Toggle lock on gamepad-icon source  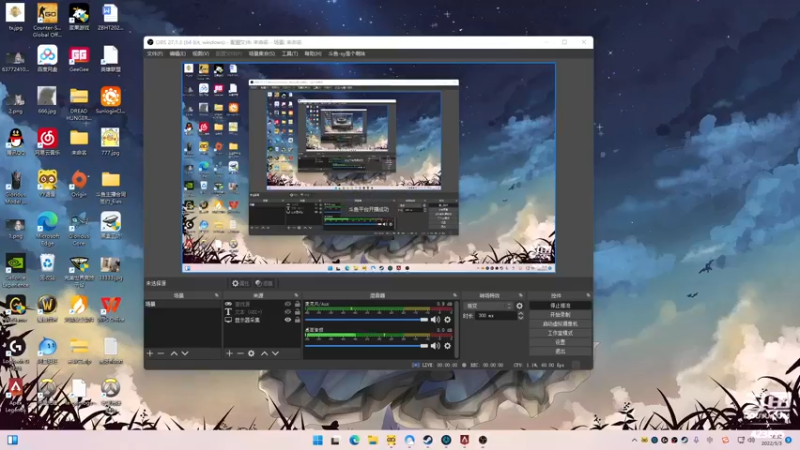pyautogui.click(x=297, y=304)
